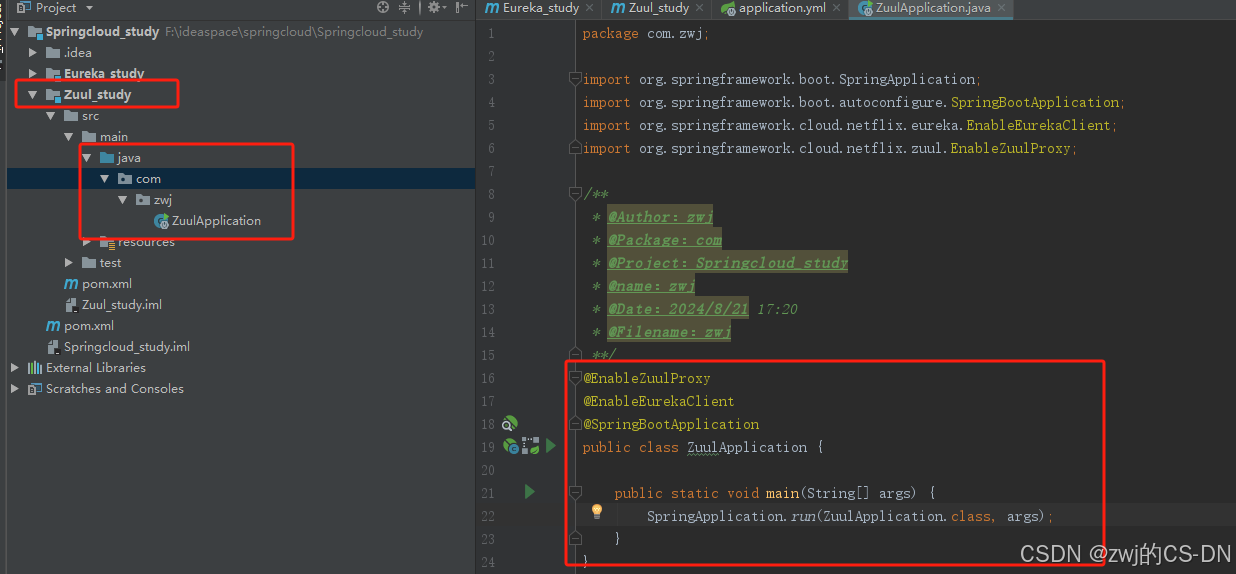Viewport: 1236px width, 574px height.
Task: Click the autowired dependencies gutter icon on line 19
Action: click(x=530, y=446)
